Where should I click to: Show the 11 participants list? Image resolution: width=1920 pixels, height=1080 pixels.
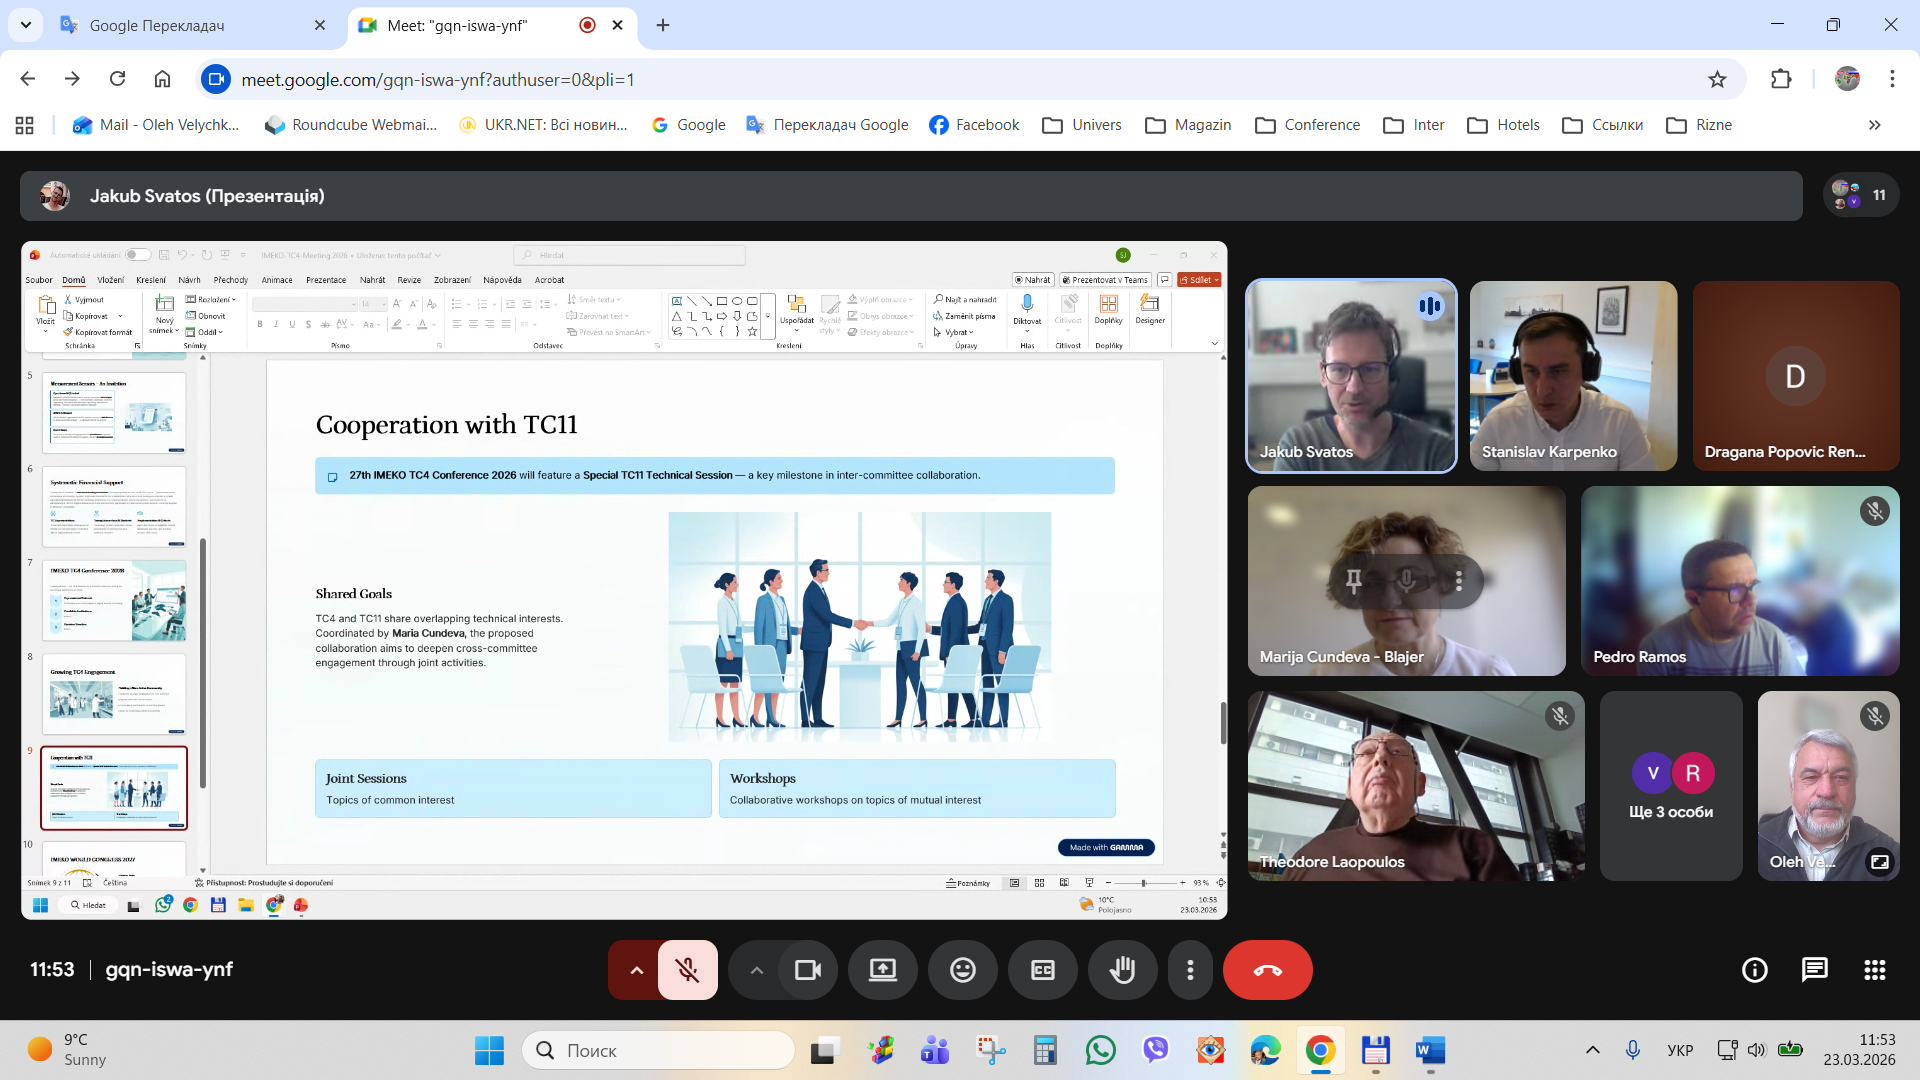click(x=1861, y=195)
